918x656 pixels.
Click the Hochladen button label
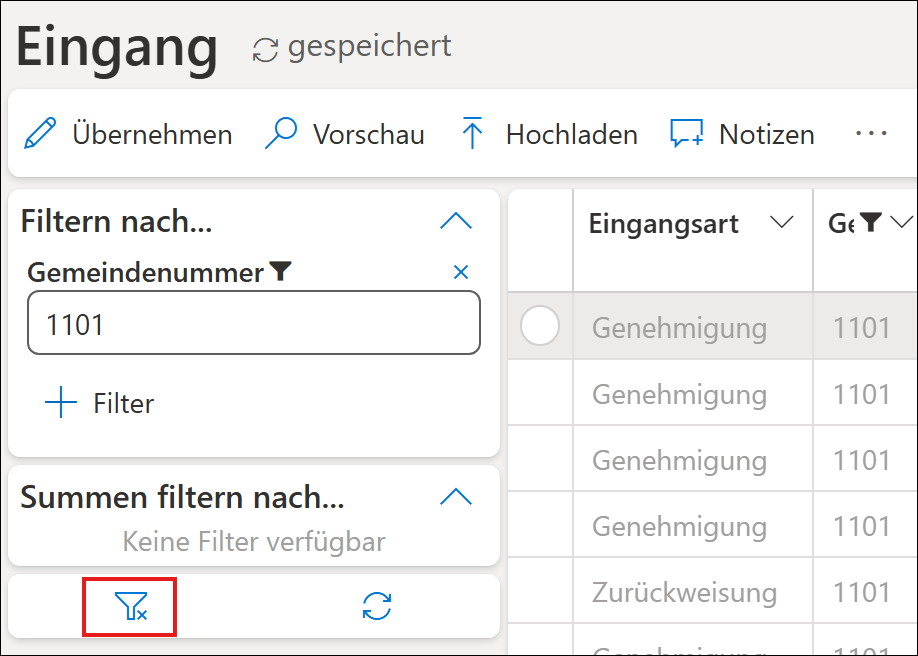click(x=571, y=135)
